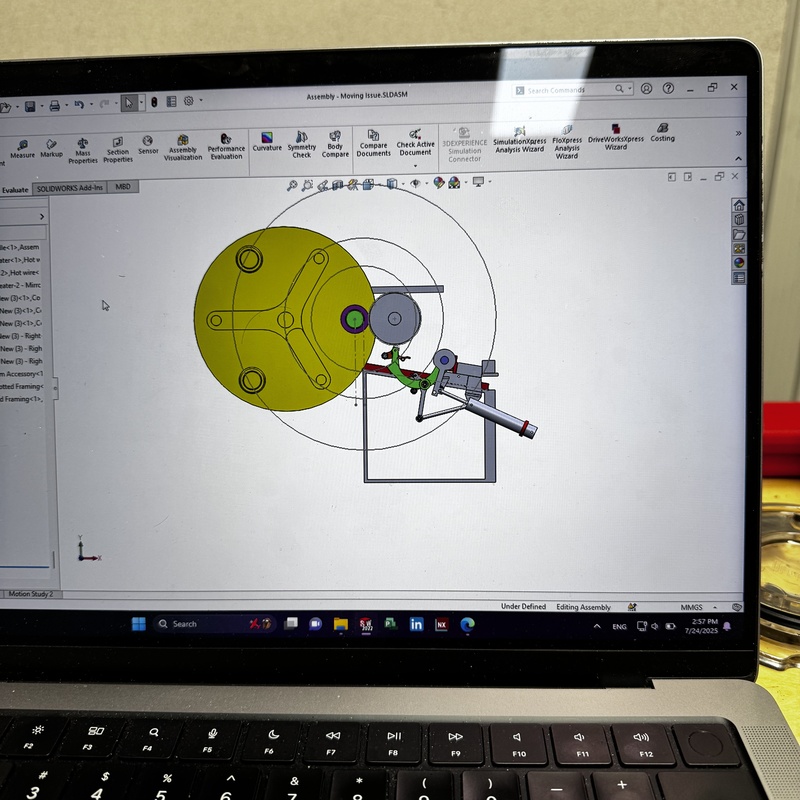Click the Windows Start button

click(138, 623)
